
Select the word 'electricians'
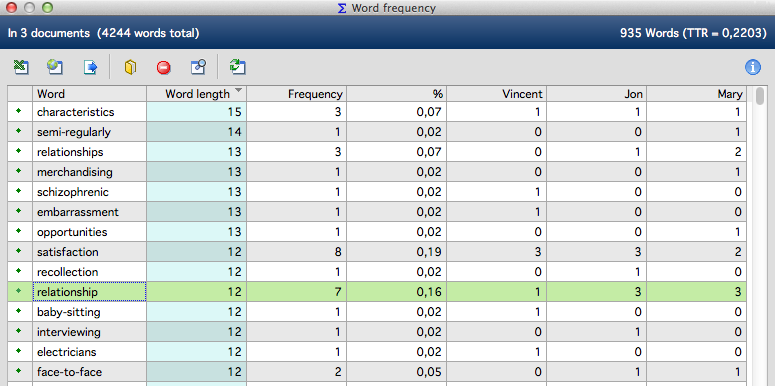67,352
